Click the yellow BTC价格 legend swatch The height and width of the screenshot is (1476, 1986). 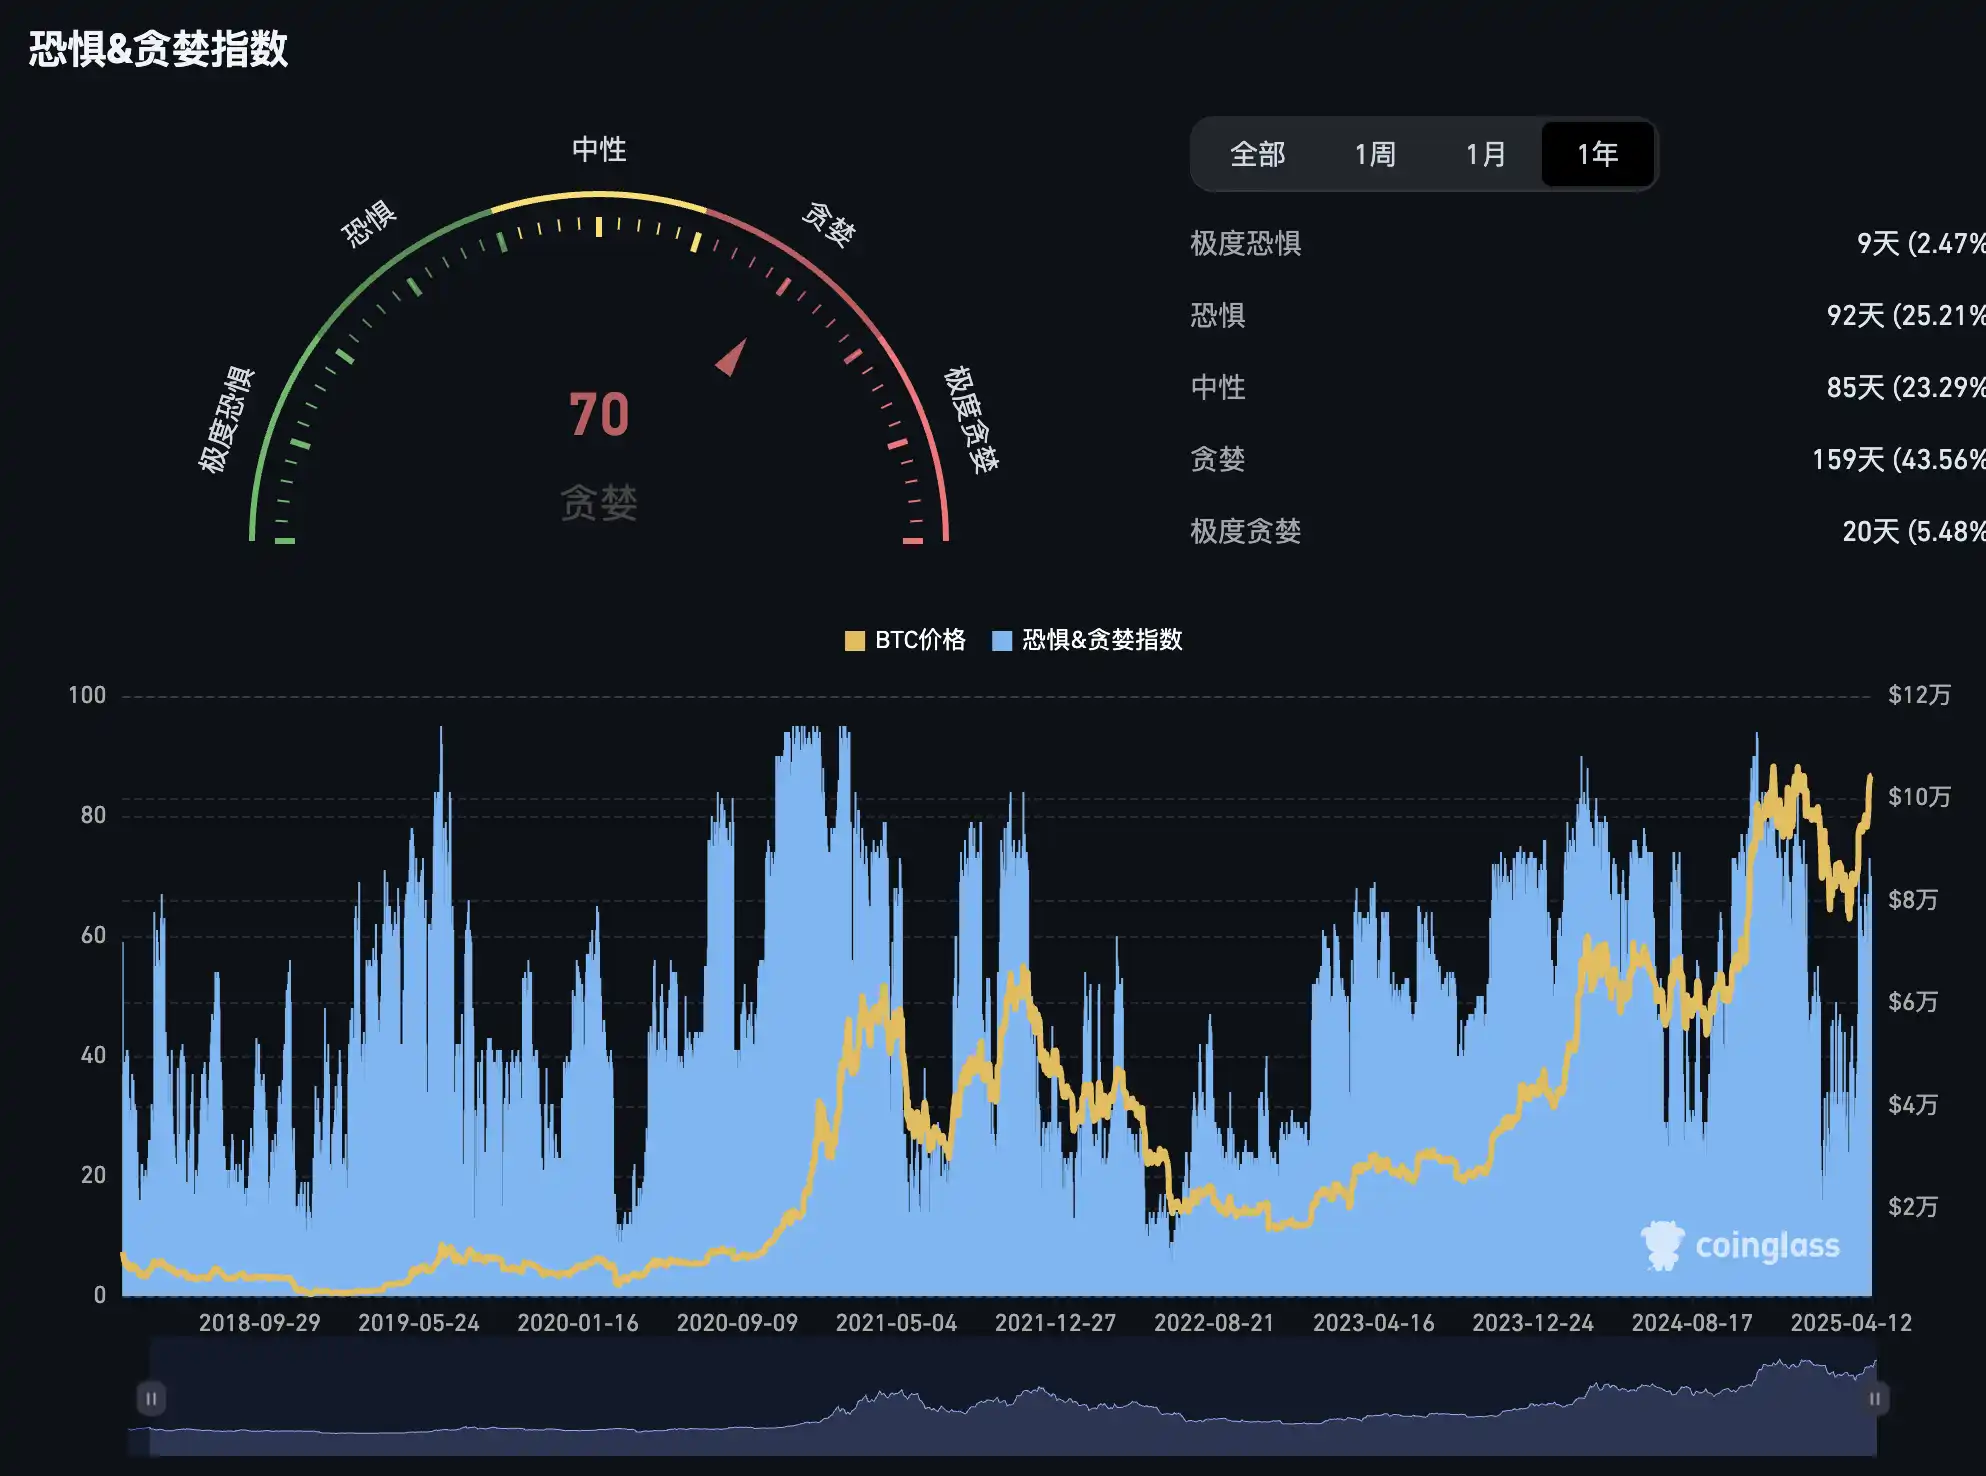(x=855, y=641)
